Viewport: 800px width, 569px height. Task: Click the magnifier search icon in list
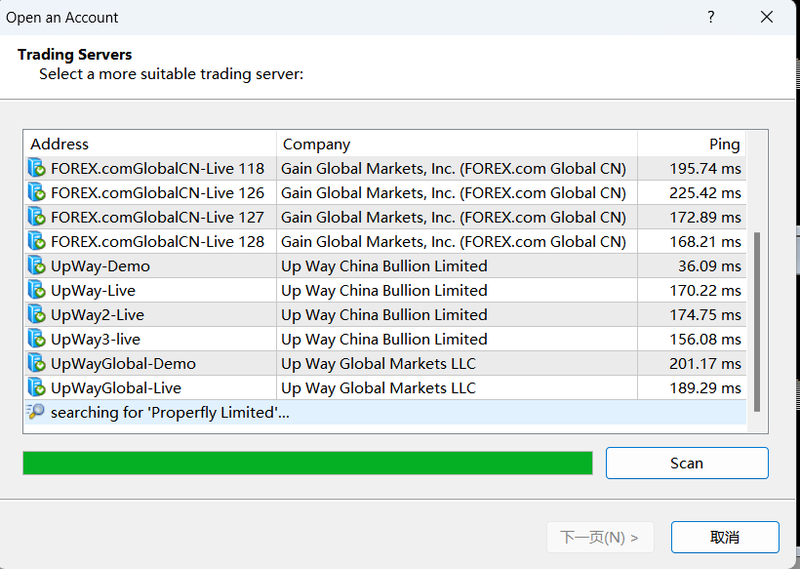point(36,411)
